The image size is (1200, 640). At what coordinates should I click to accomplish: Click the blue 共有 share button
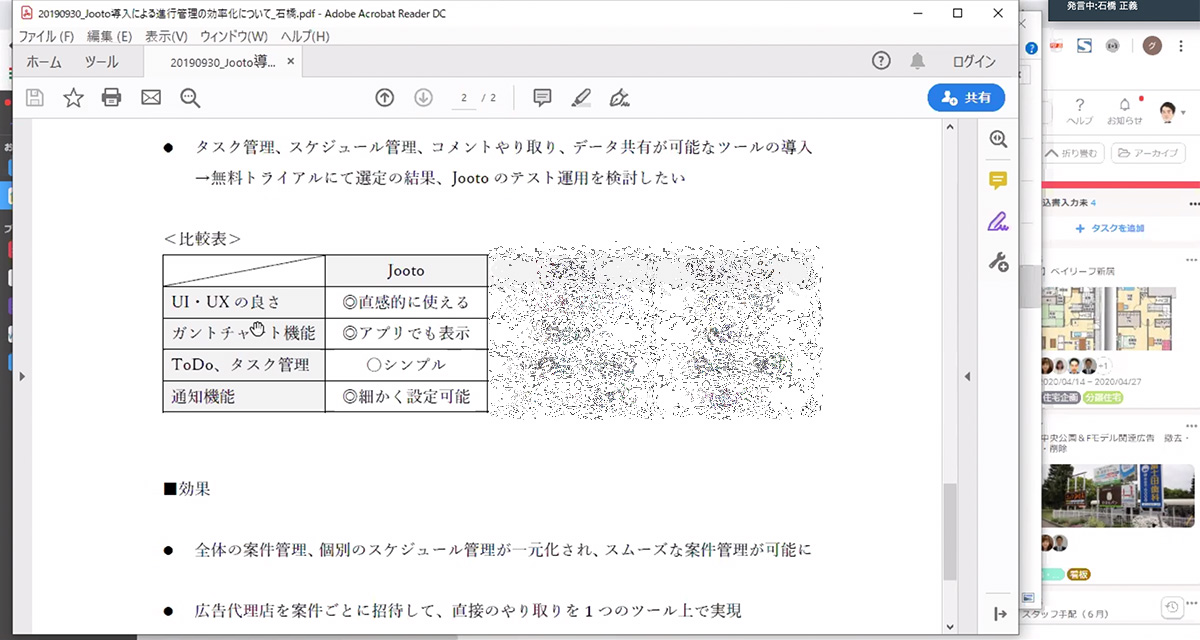(966, 98)
